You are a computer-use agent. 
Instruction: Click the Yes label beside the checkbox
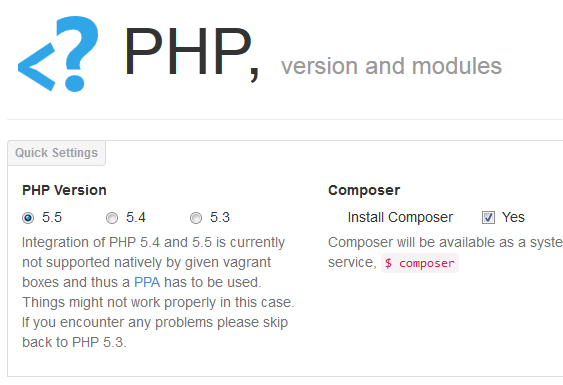coord(513,217)
